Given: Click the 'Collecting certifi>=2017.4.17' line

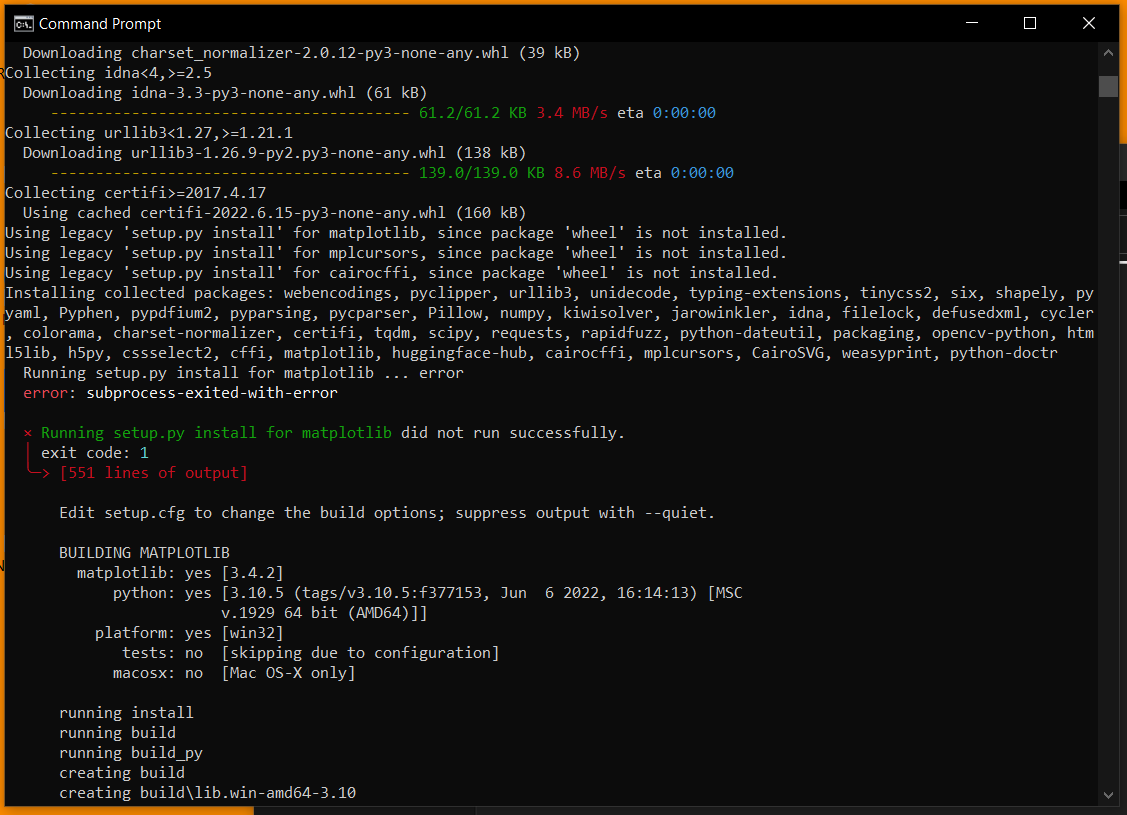Looking at the screenshot, I should [135, 193].
